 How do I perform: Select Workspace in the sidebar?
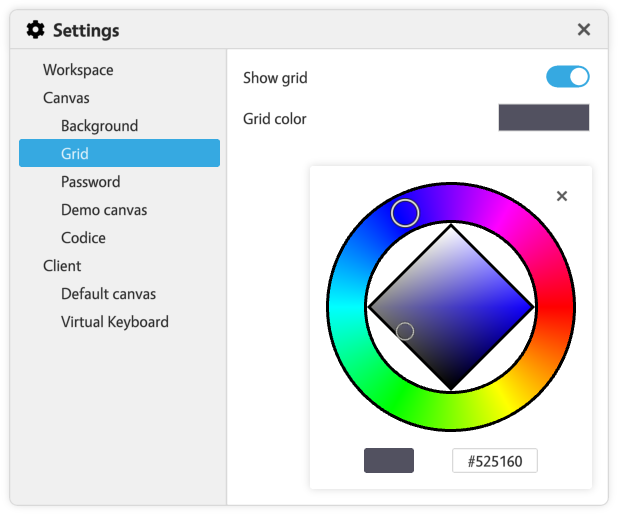coord(78,70)
